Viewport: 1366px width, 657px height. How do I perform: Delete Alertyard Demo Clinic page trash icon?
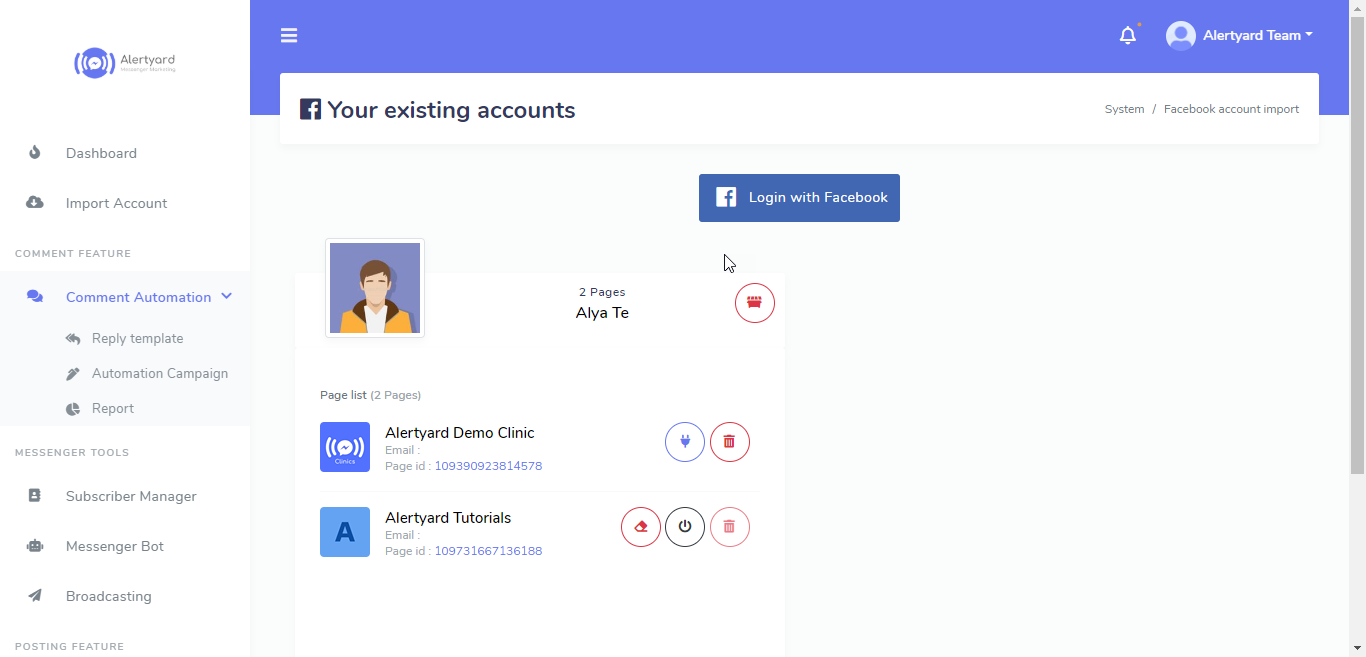[730, 441]
